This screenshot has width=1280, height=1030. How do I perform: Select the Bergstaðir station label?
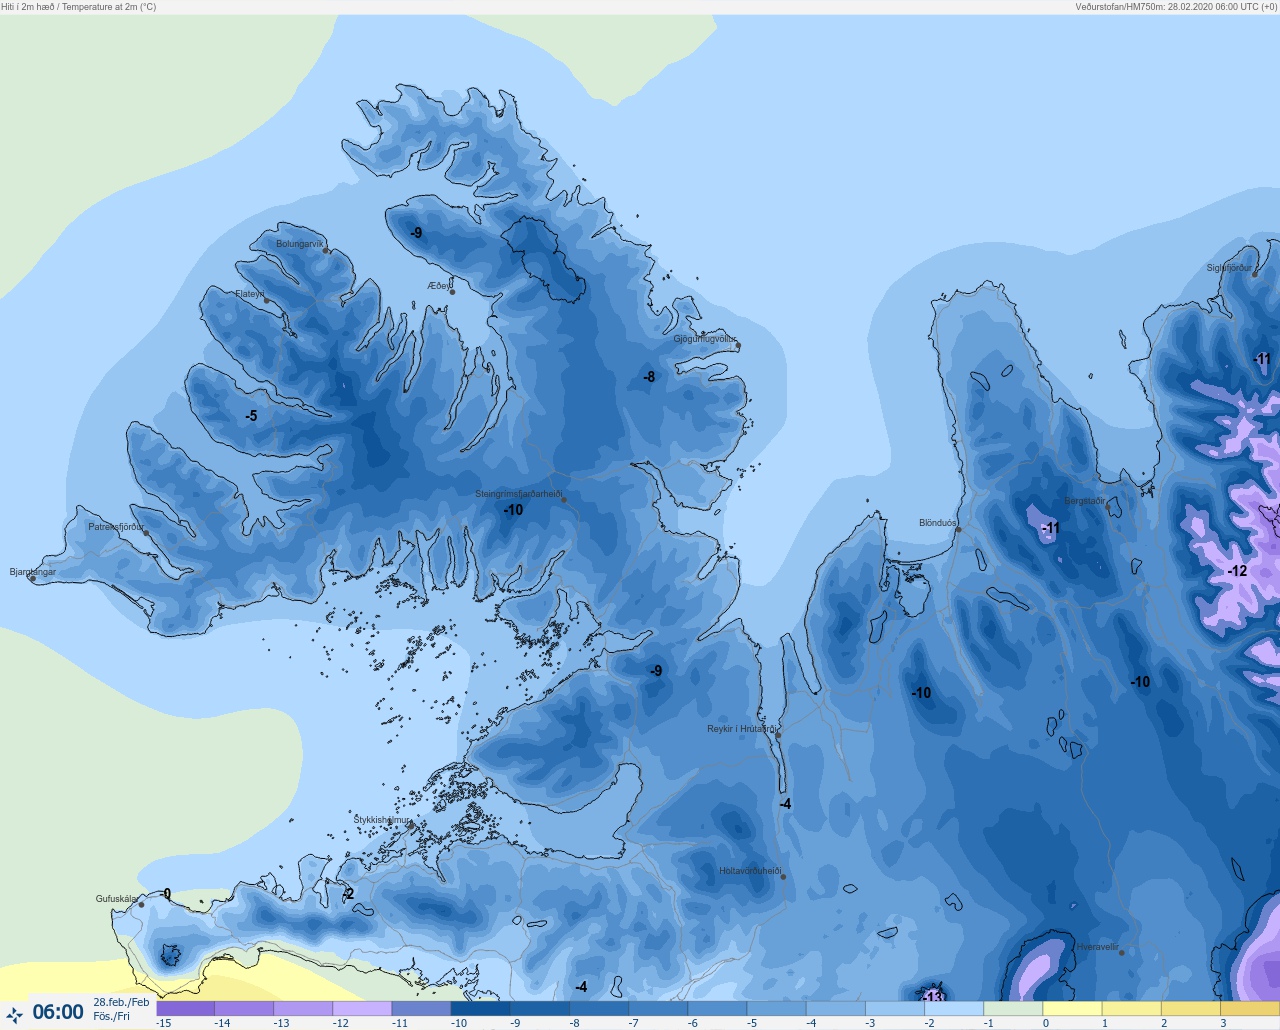pyautogui.click(x=1085, y=501)
